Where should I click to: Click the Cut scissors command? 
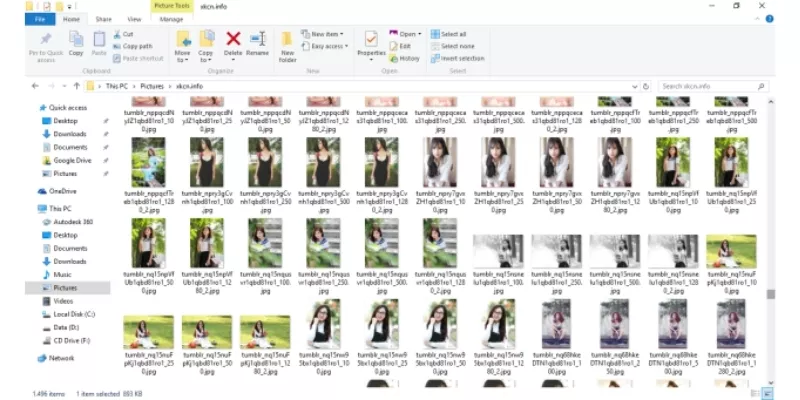(123, 34)
